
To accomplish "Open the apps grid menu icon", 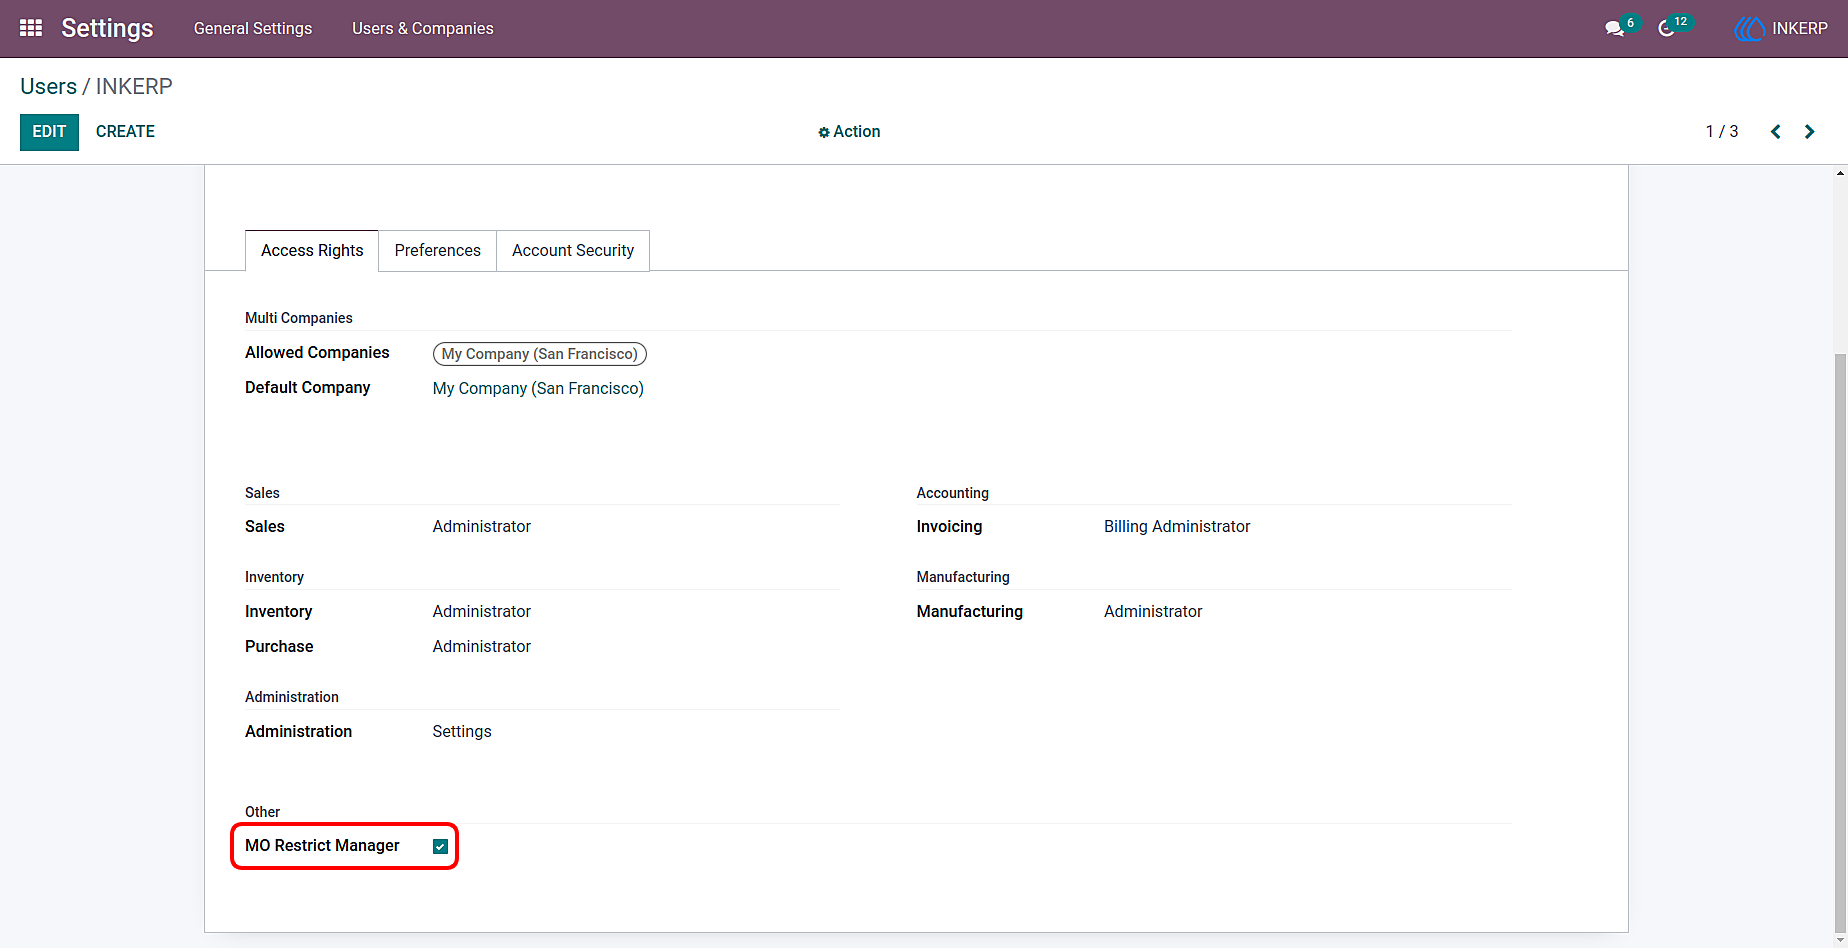I will [x=31, y=28].
